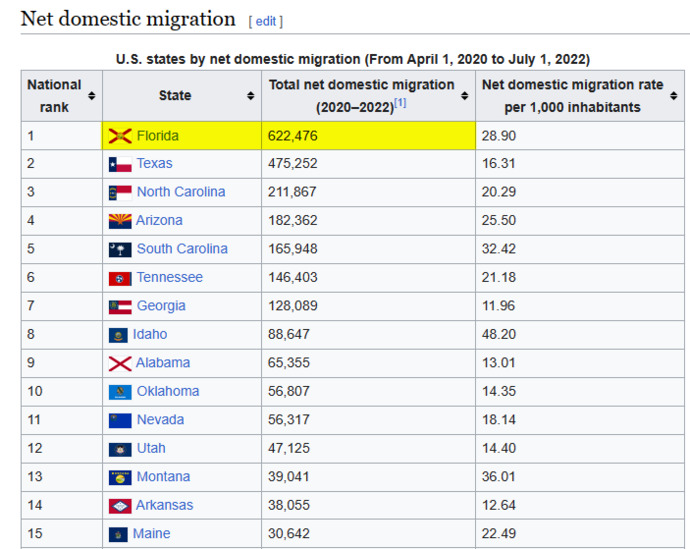Click the Tennessee flag icon
Screen dimensions: 690x549
[x=120, y=278]
